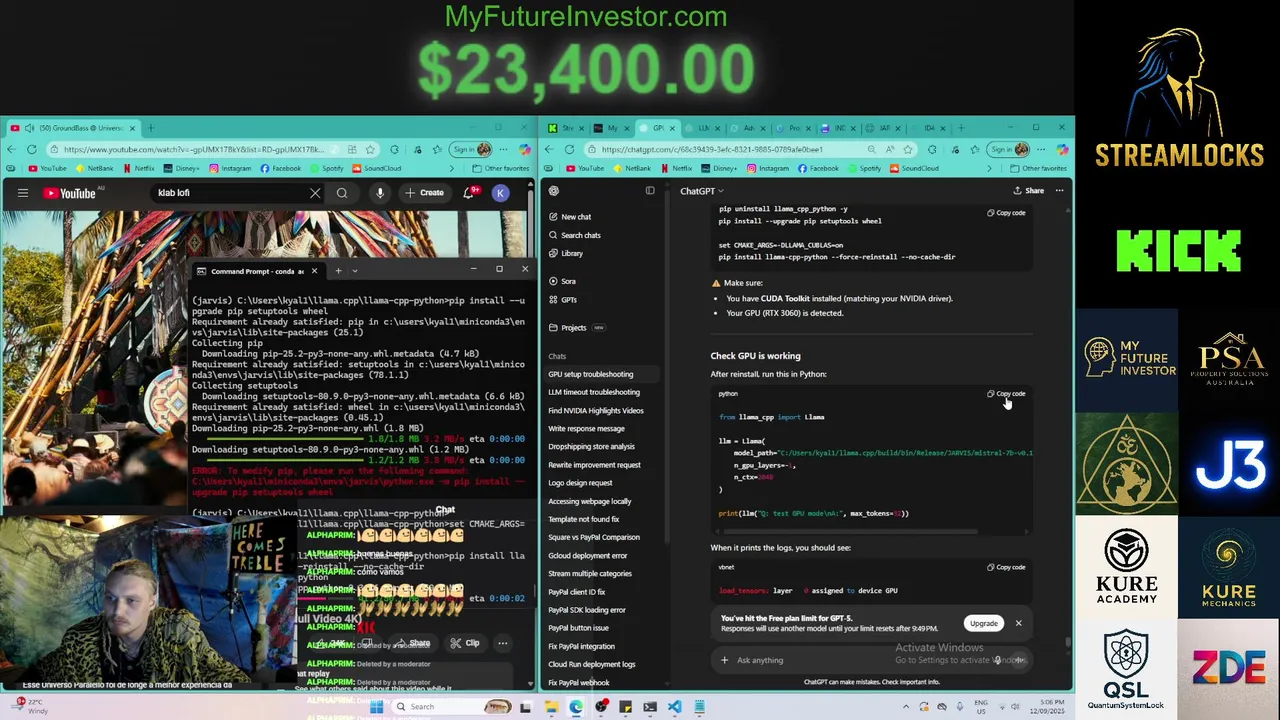Click the taskbar Search box

[x=450, y=707]
